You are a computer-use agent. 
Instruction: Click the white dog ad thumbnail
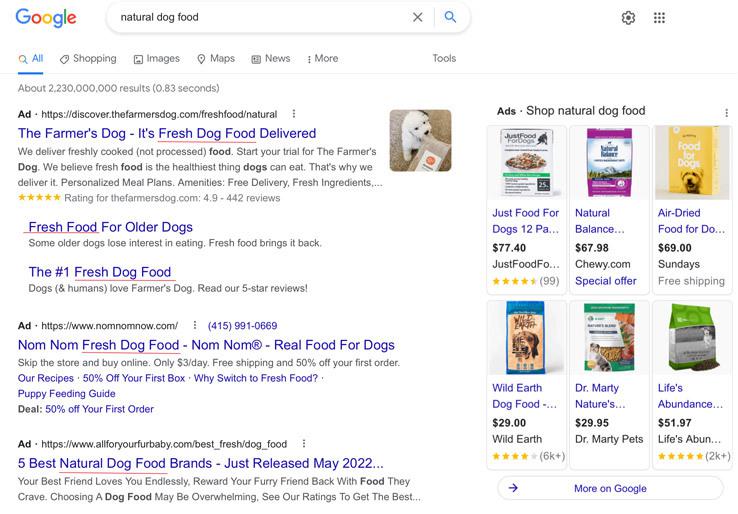click(x=420, y=140)
